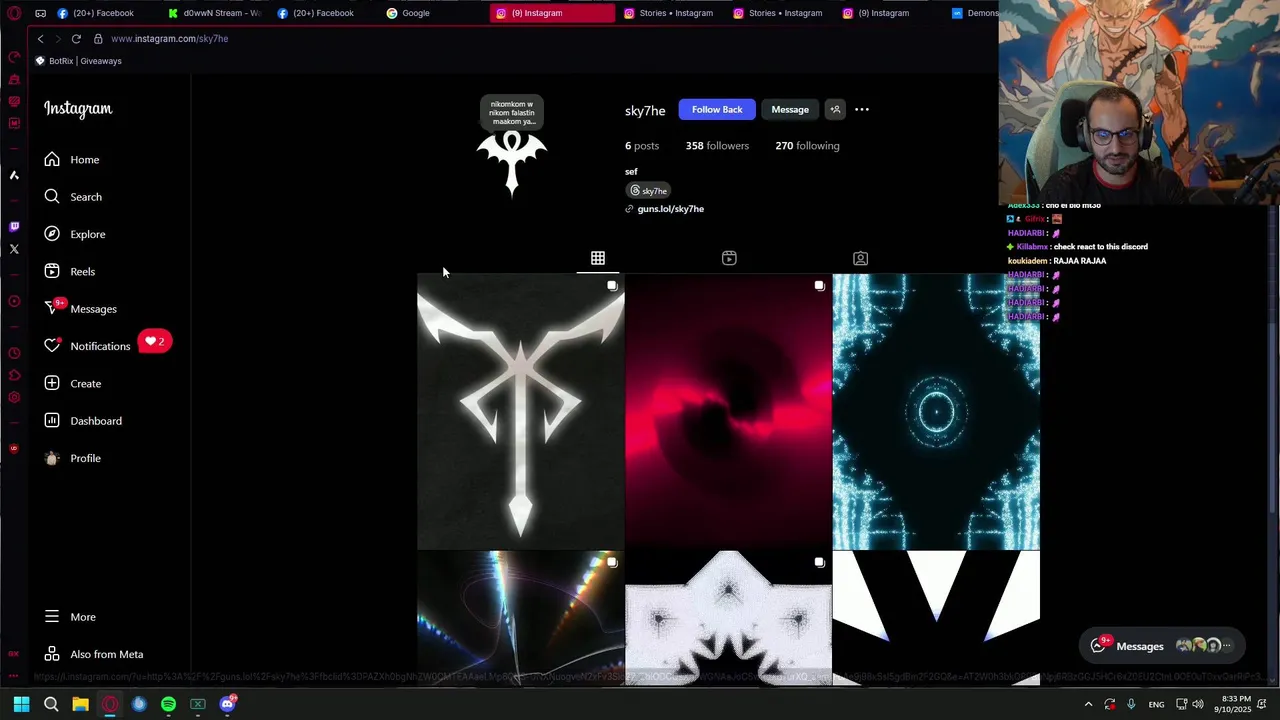Screen dimensions: 1280x720
Task: Open profile options three-dot menu
Action: 862,109
